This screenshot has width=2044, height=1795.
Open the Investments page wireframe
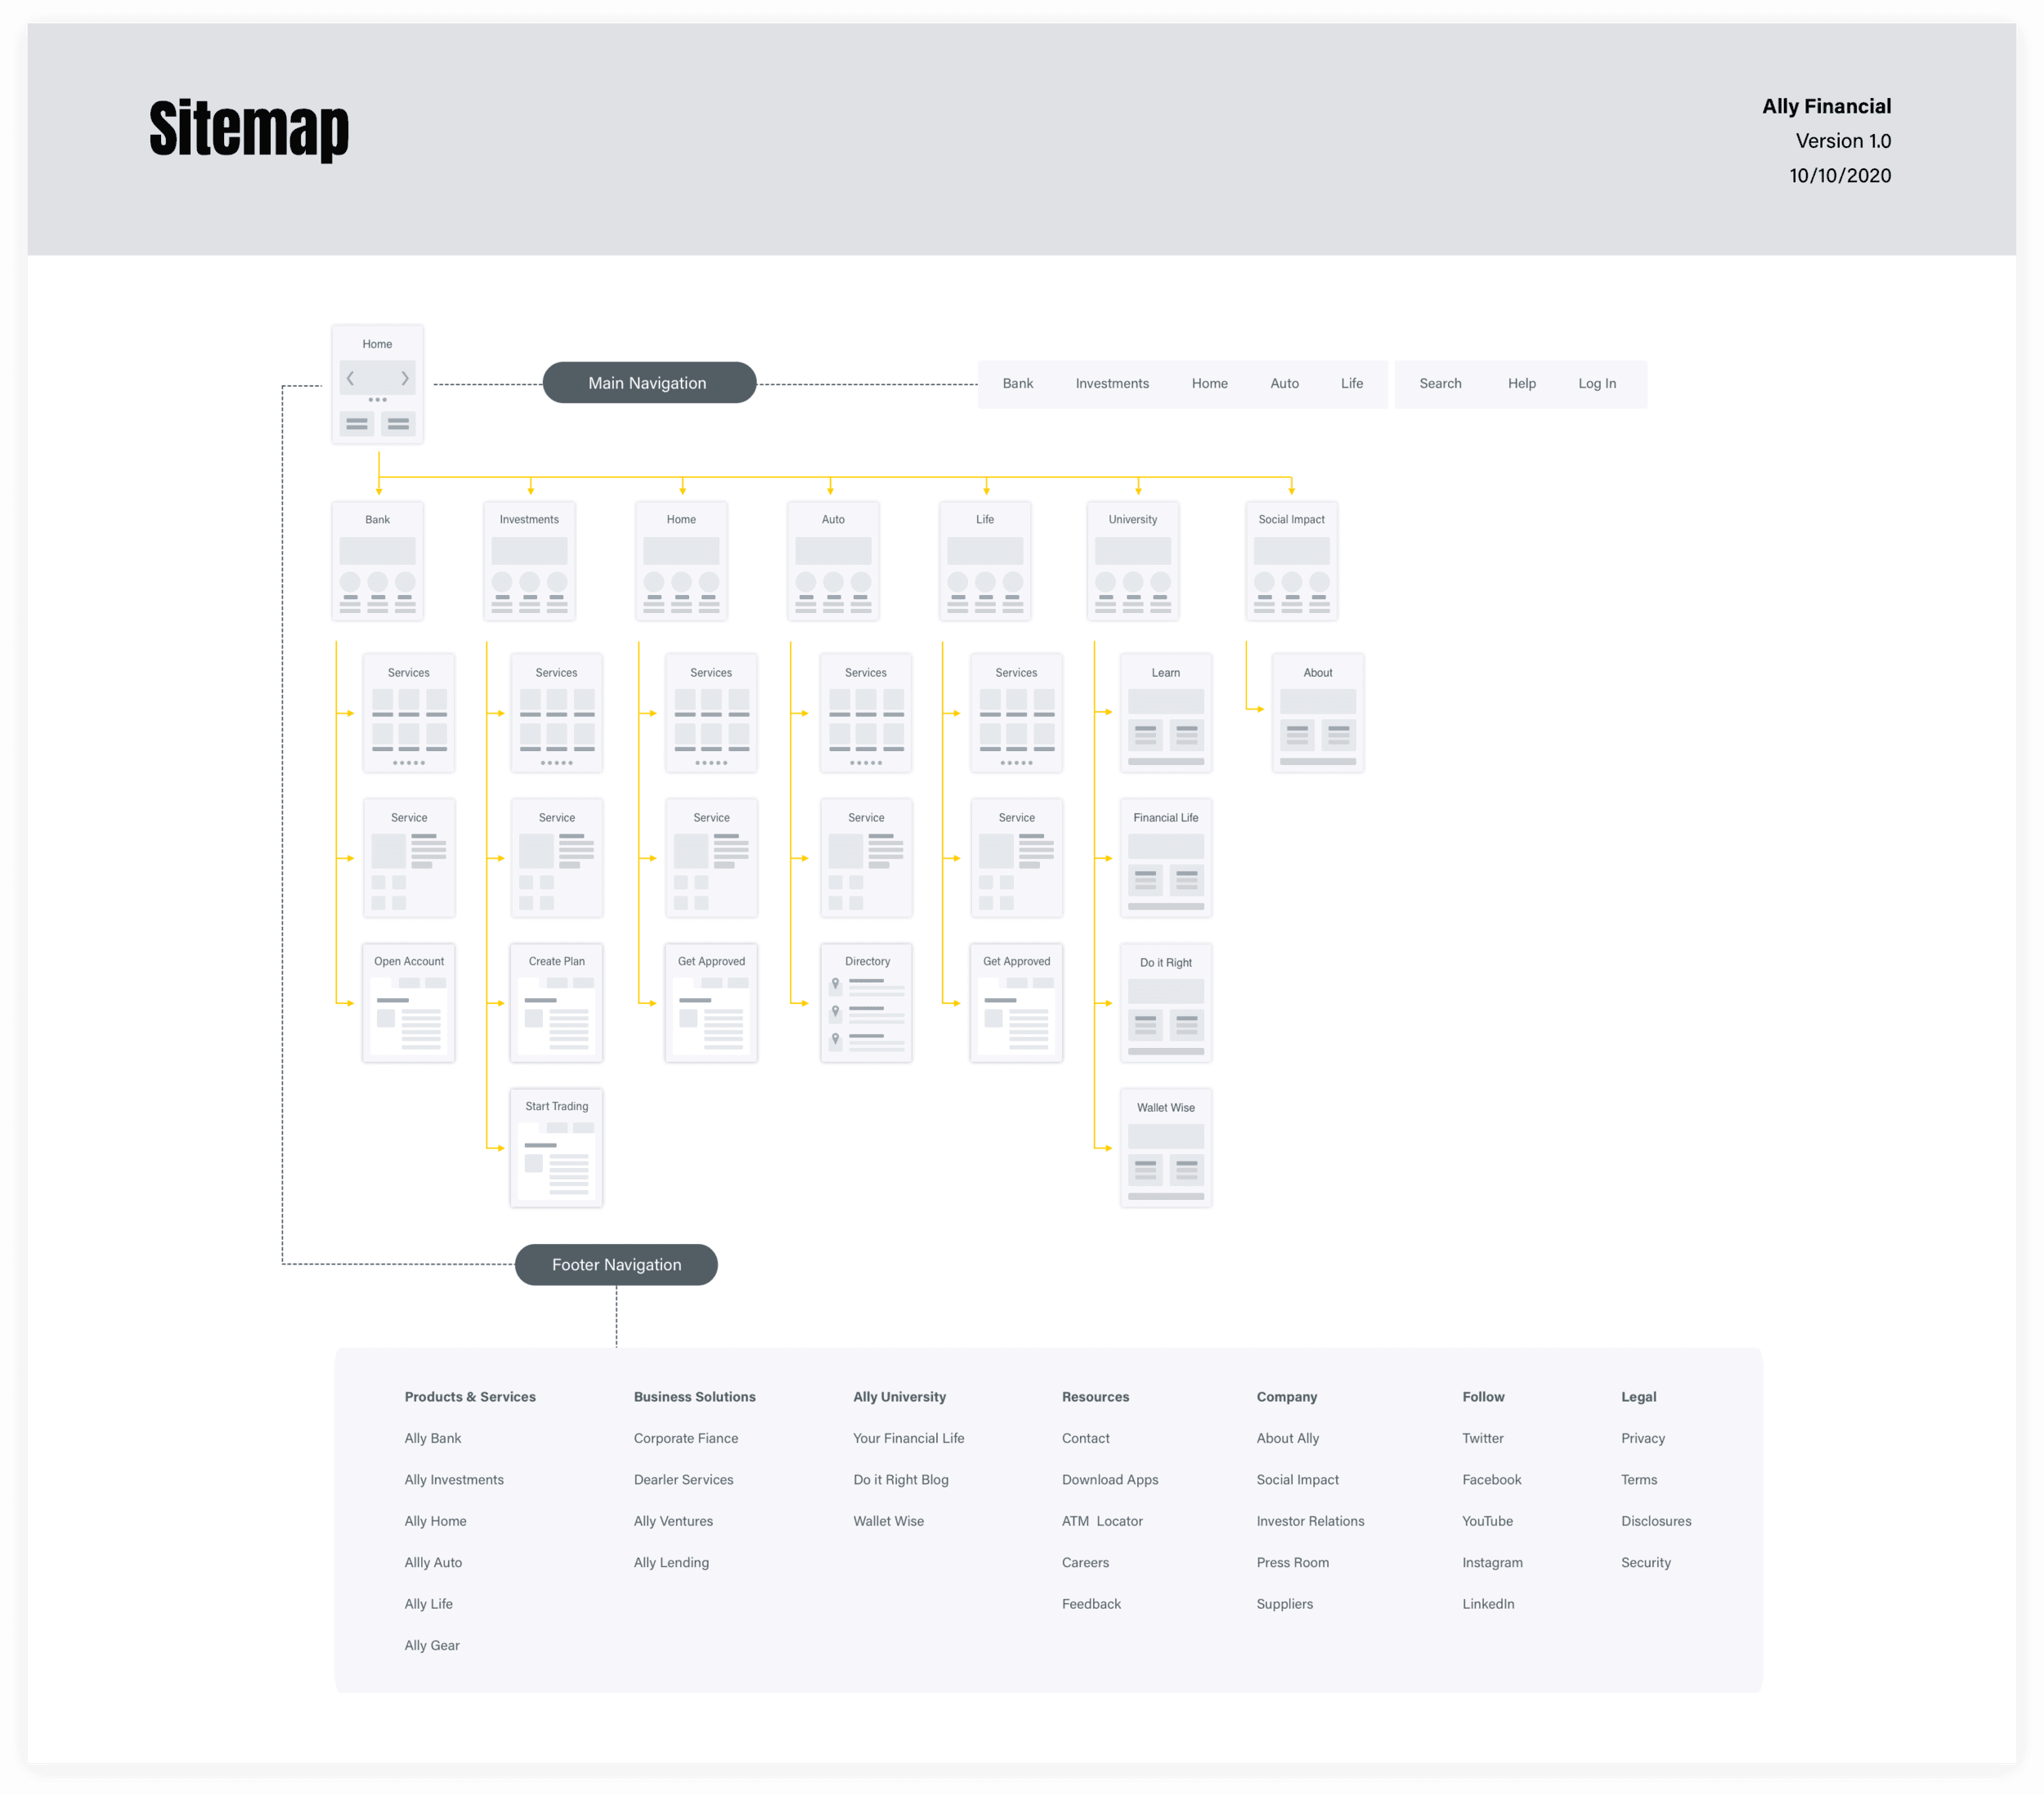(x=529, y=561)
